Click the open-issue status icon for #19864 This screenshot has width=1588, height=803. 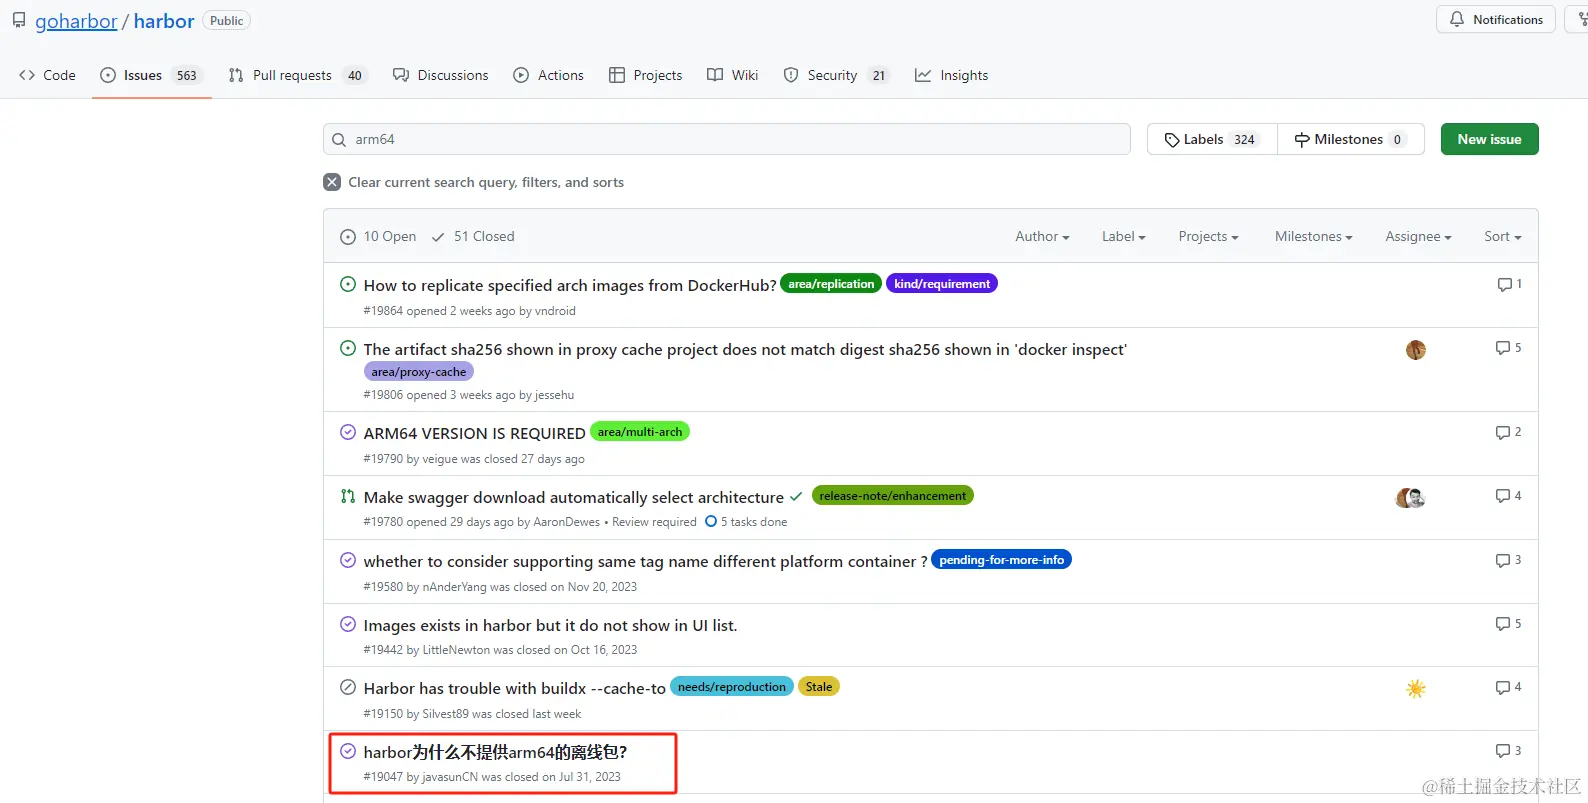tap(348, 284)
